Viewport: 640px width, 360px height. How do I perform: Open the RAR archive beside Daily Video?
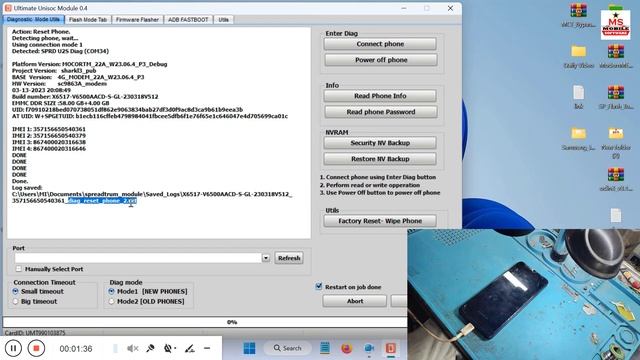pyautogui.click(x=616, y=56)
